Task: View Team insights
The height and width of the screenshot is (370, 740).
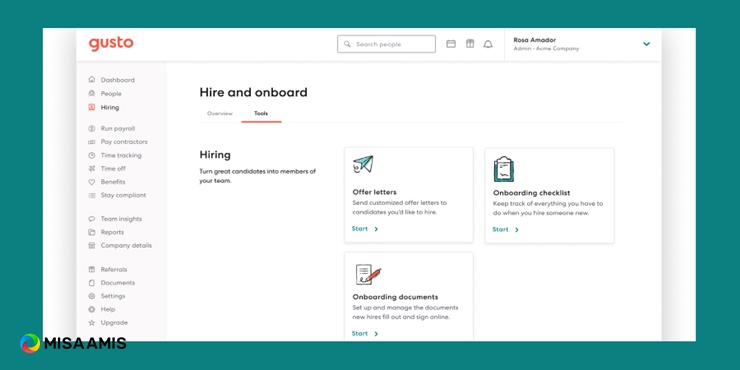Action: pyautogui.click(x=121, y=219)
